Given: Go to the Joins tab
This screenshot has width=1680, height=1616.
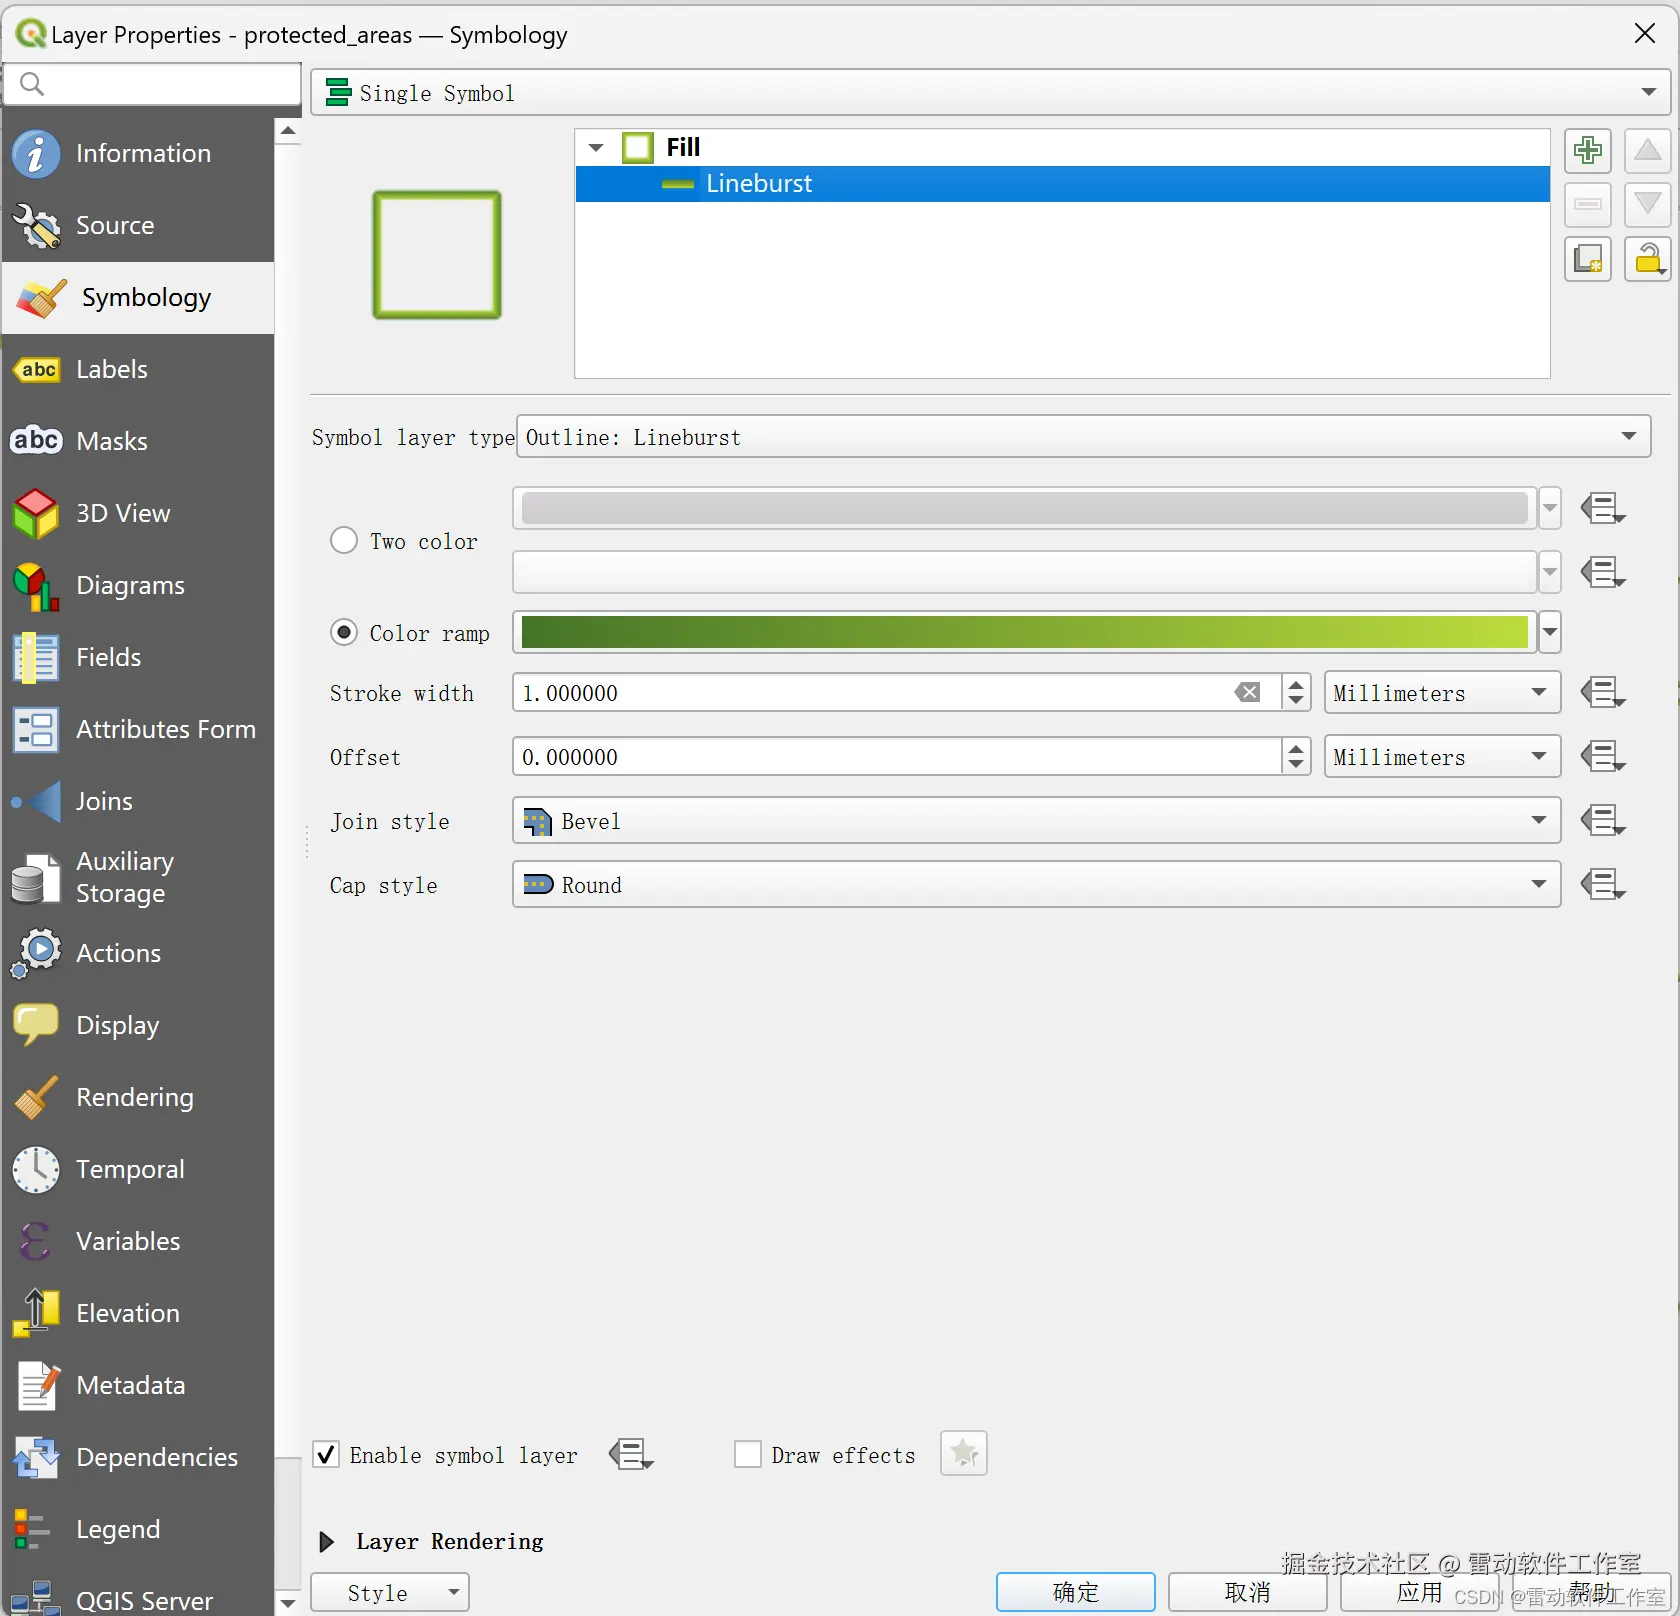Looking at the screenshot, I should (x=138, y=801).
